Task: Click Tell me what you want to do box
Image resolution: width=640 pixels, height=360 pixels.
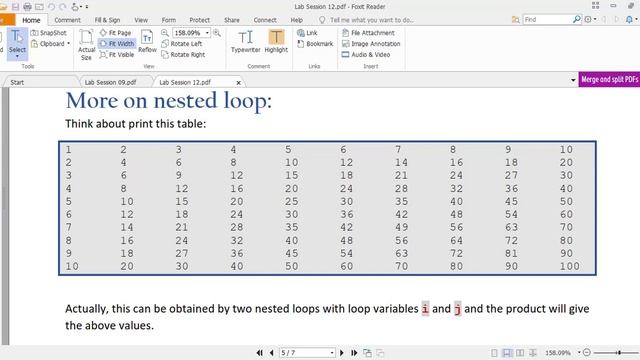Action: pyautogui.click(x=367, y=20)
